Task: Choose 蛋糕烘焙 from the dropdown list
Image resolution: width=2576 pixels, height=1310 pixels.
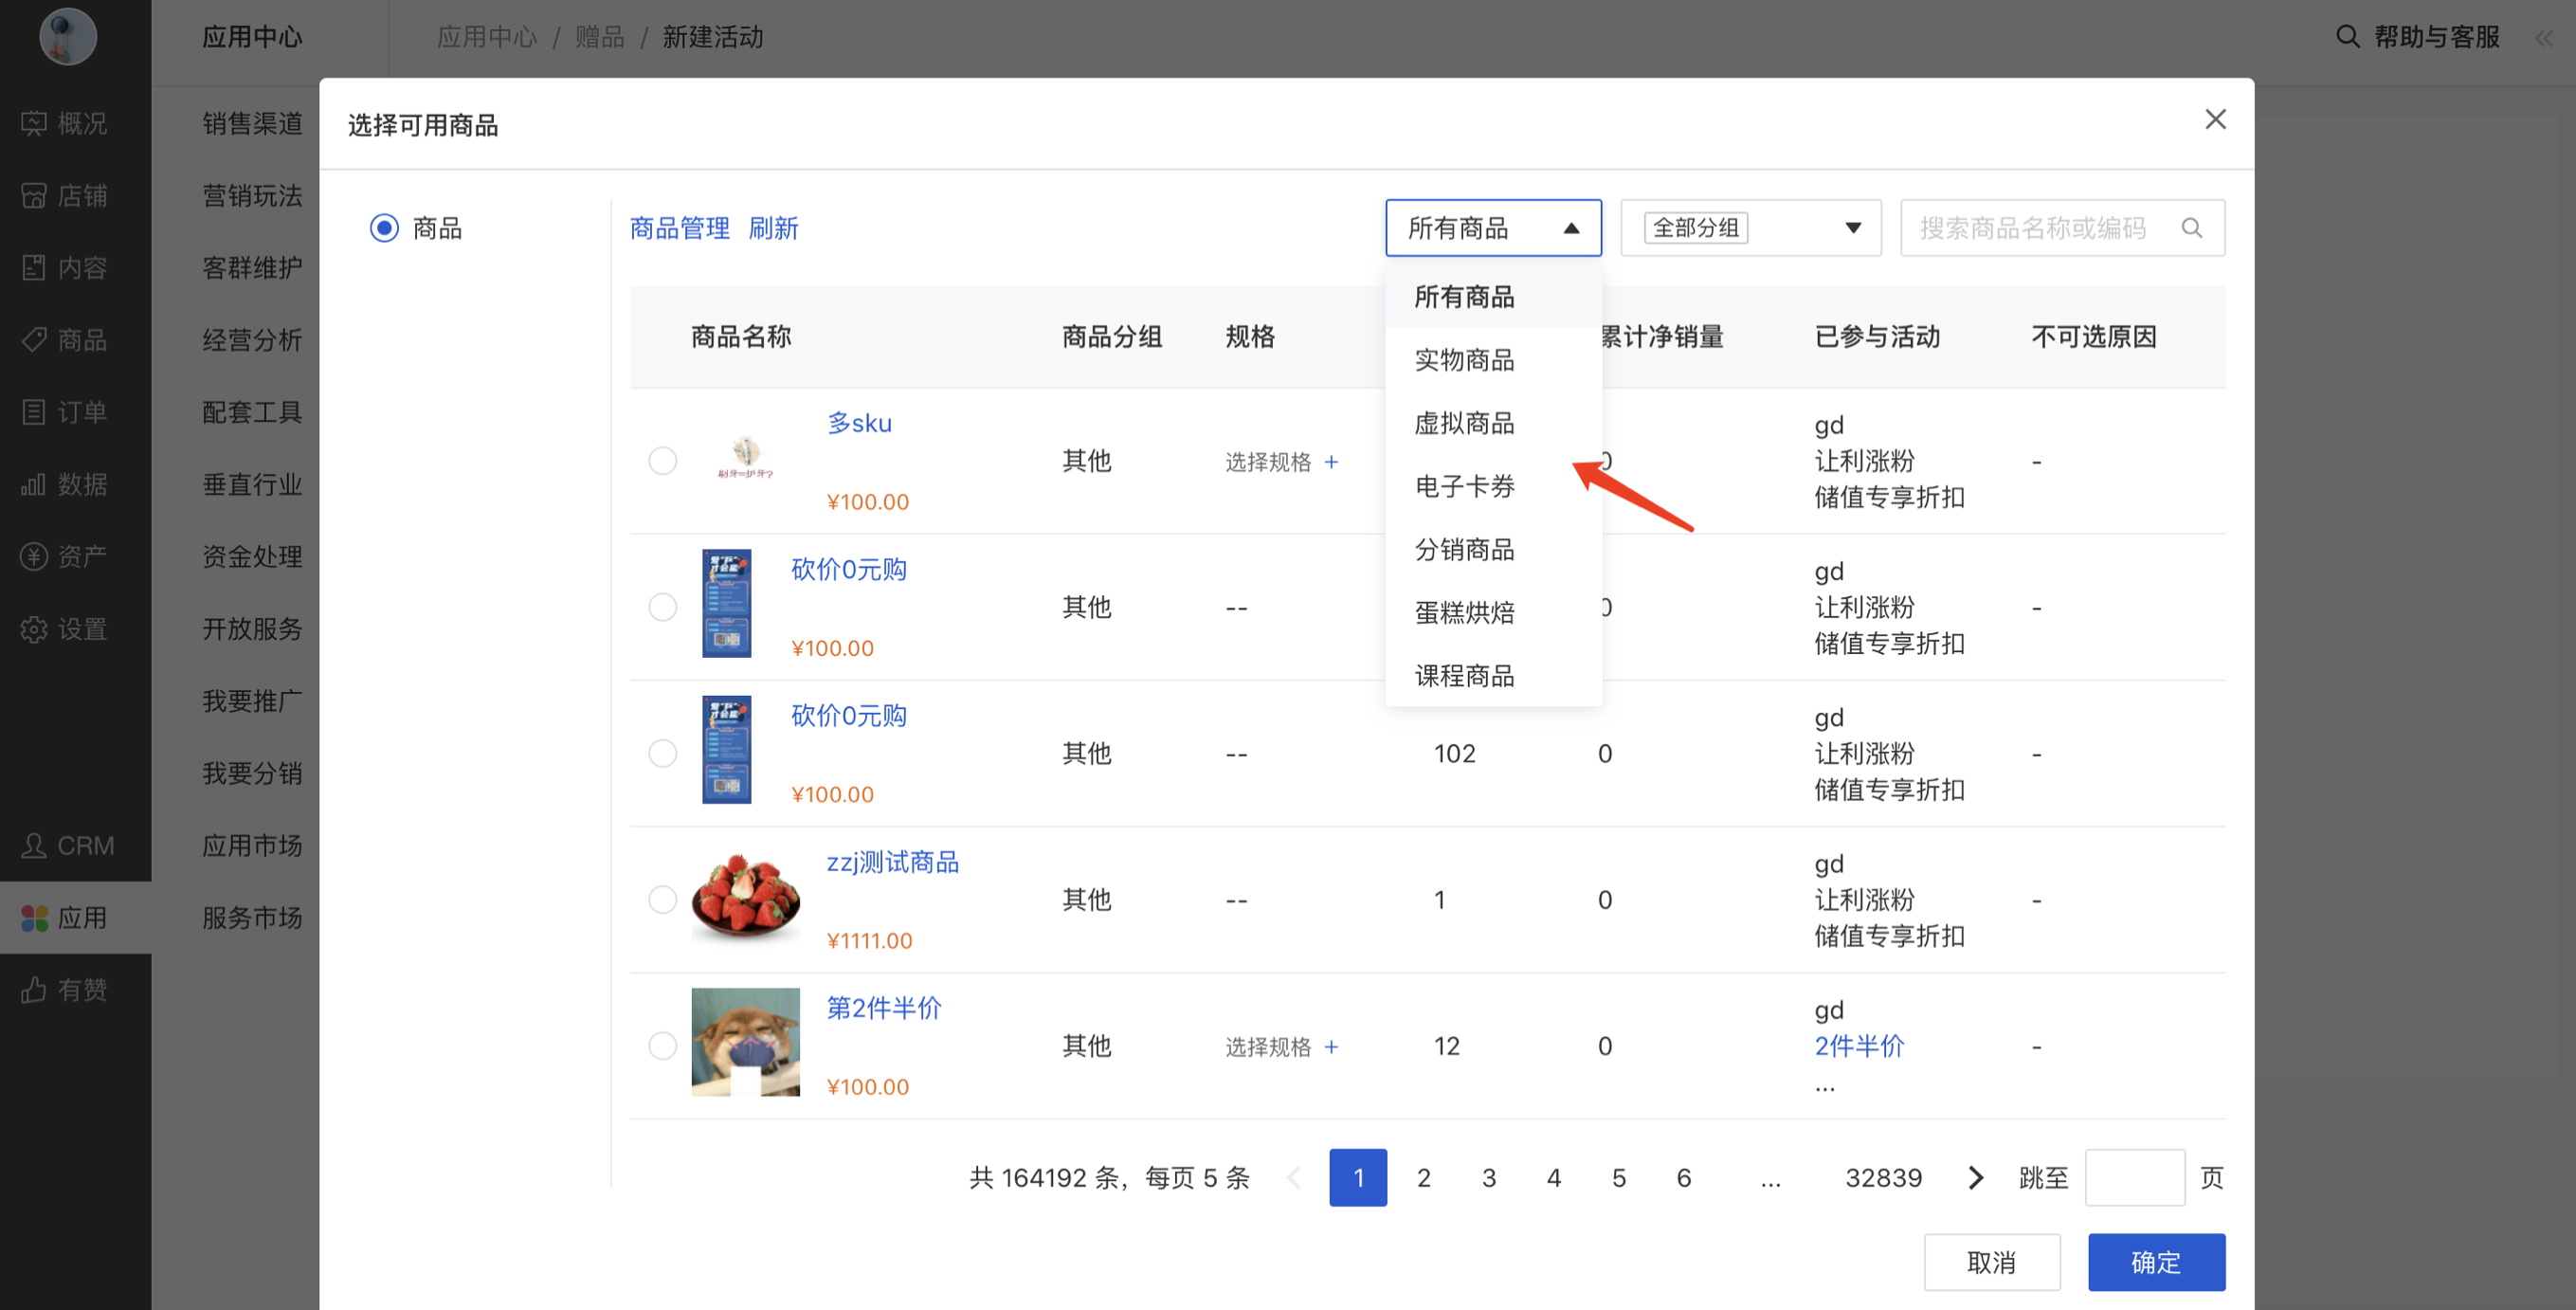Action: click(1493, 612)
